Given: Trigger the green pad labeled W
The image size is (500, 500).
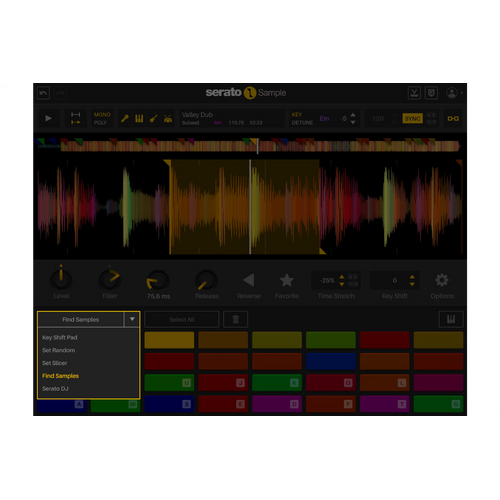Looking at the screenshot, I should coord(115,406).
